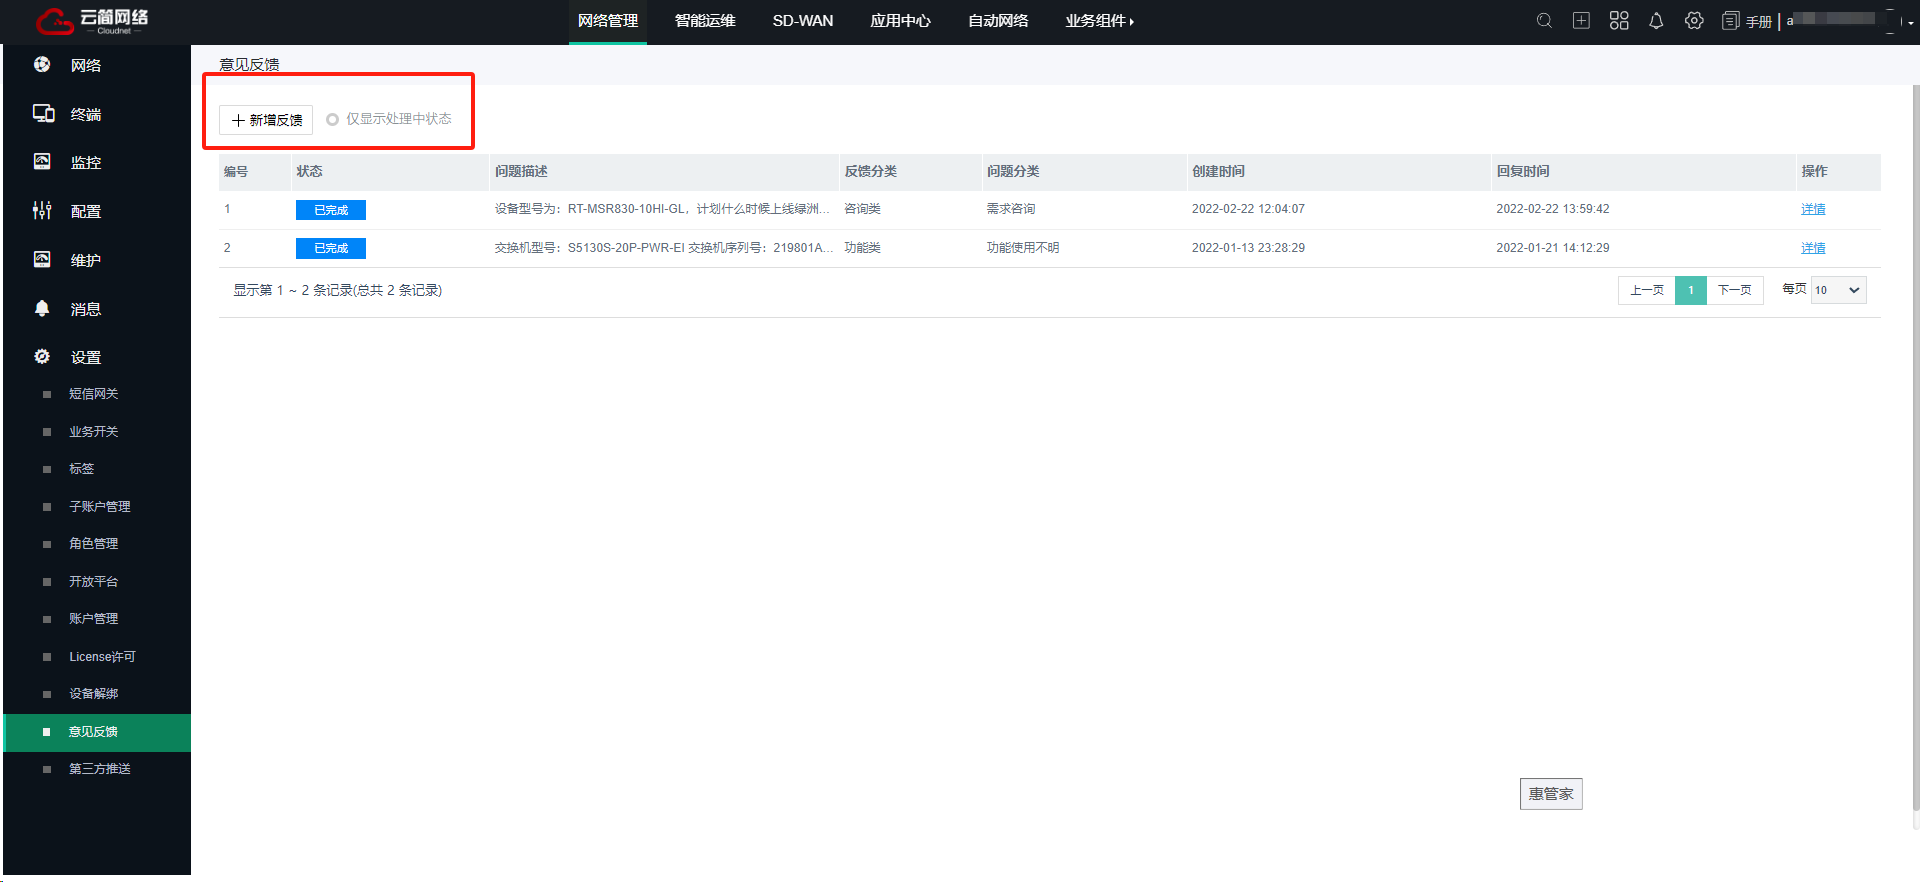The image size is (1920, 882).
Task: Click the vertical page scrollbar
Action: 1915,448
